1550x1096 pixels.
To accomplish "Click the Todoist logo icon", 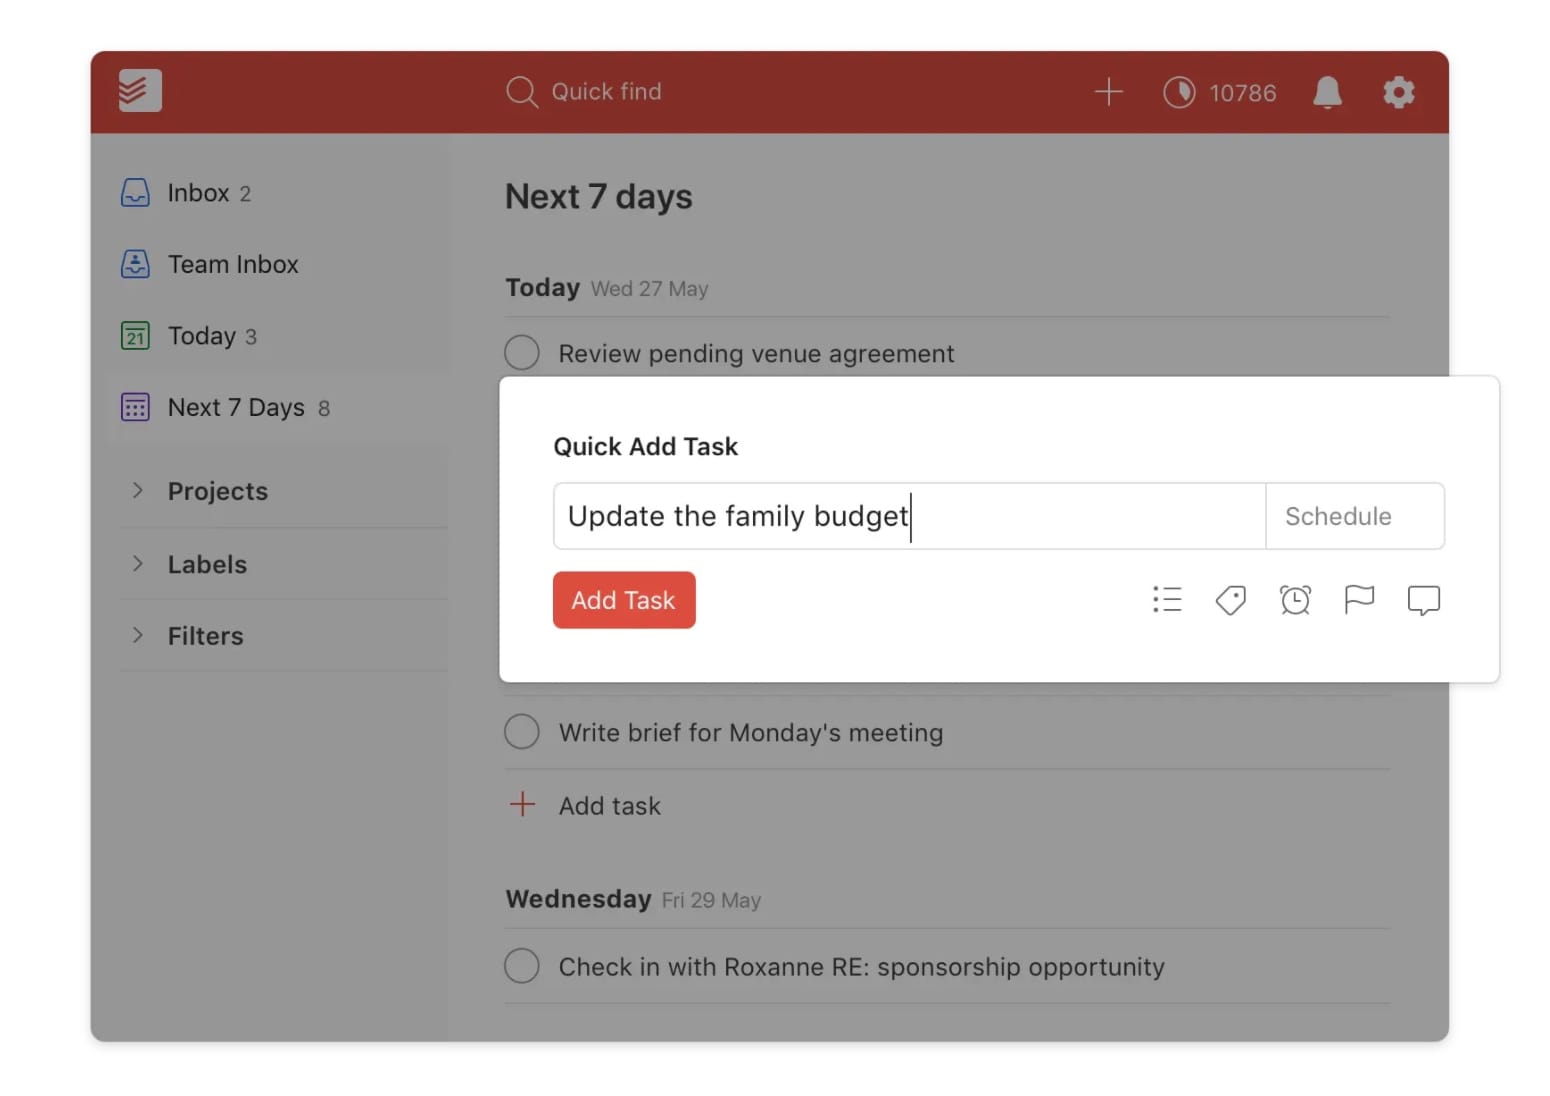I will tap(140, 91).
